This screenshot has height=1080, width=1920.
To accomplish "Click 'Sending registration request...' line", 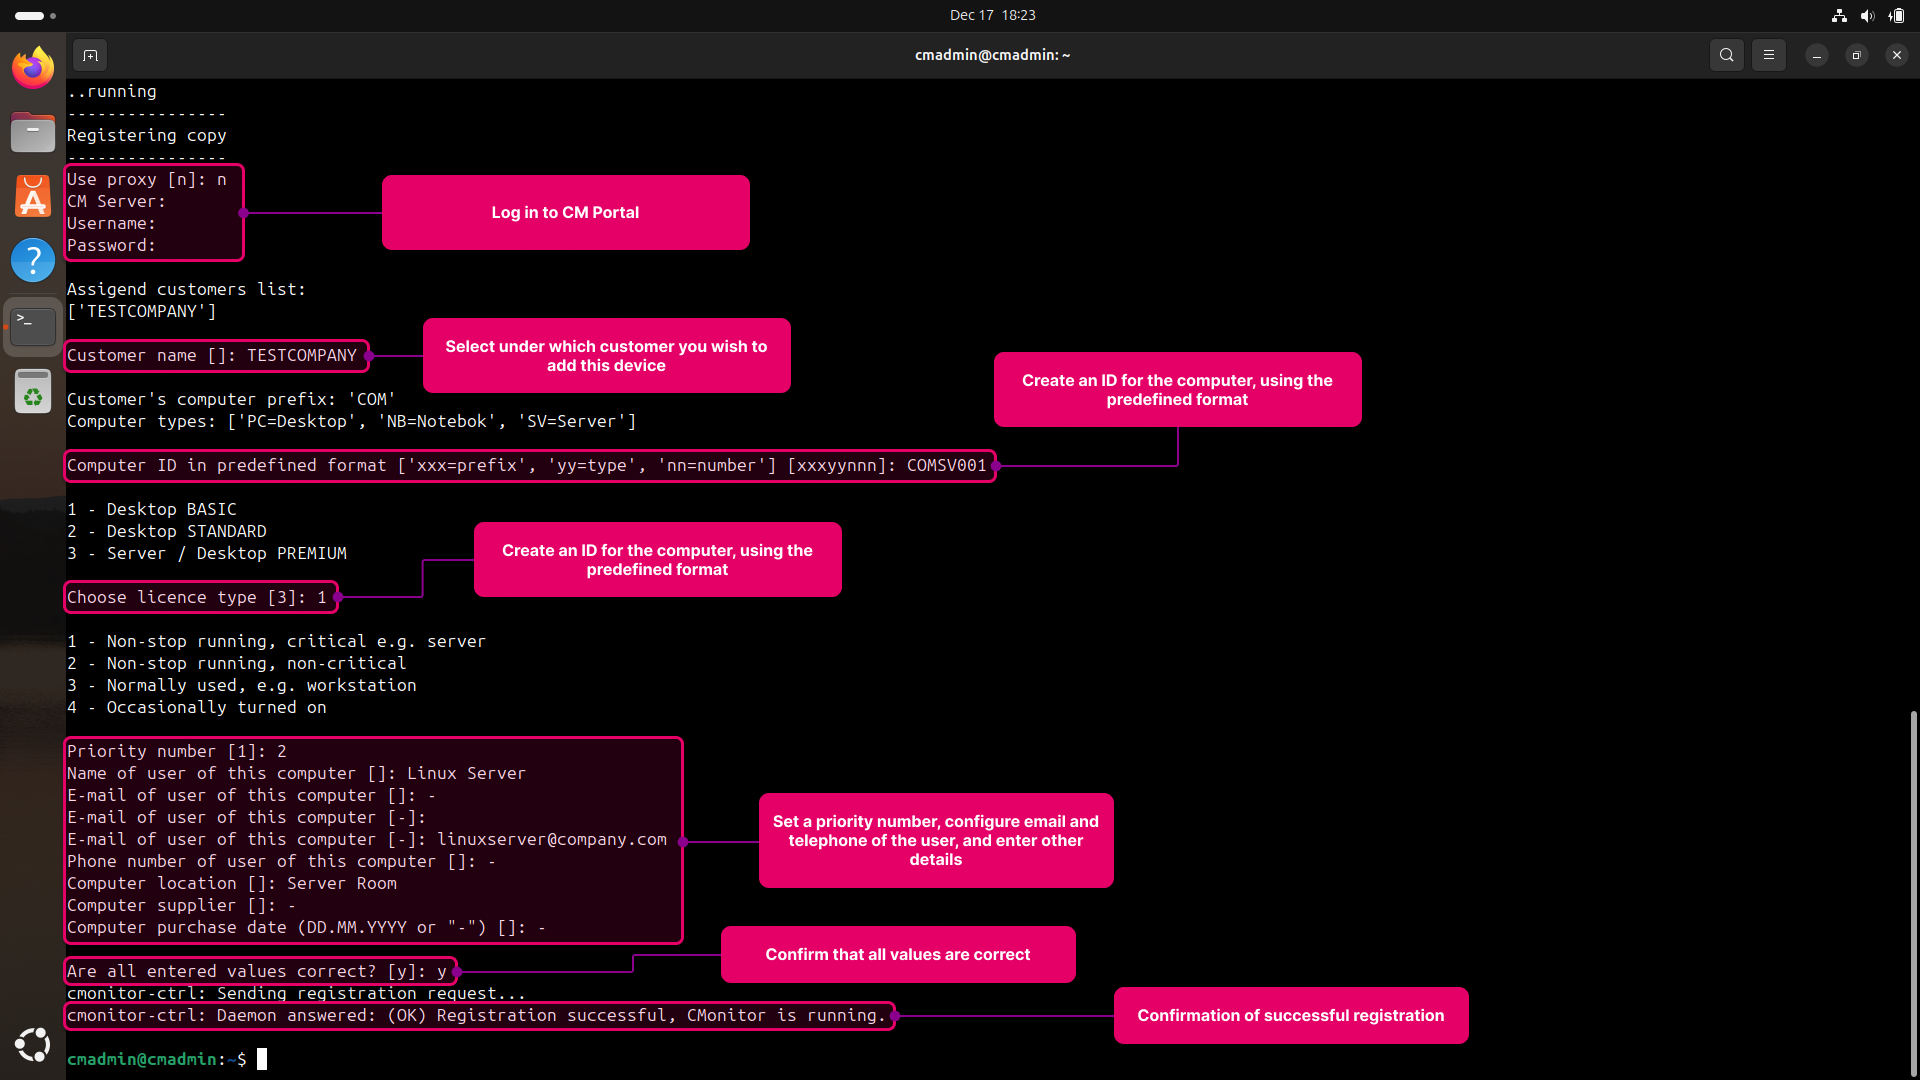I will coord(297,993).
